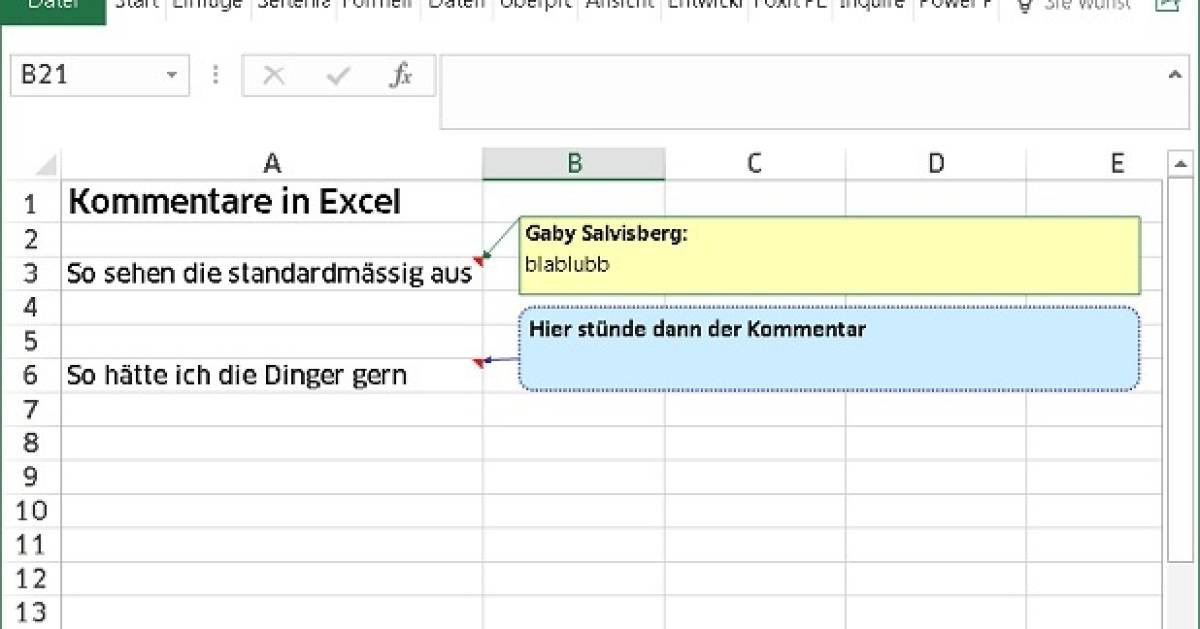Click the formula bar Enter checkmark icon
This screenshot has height=629, width=1200.
click(x=339, y=76)
